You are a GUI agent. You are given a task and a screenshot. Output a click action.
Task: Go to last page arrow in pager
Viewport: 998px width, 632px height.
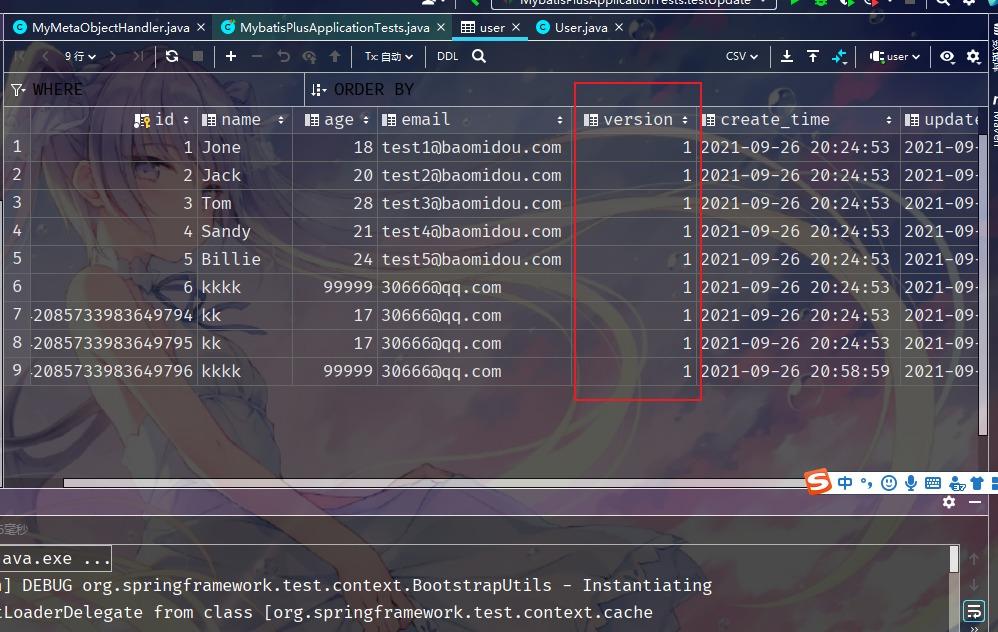tap(138, 57)
